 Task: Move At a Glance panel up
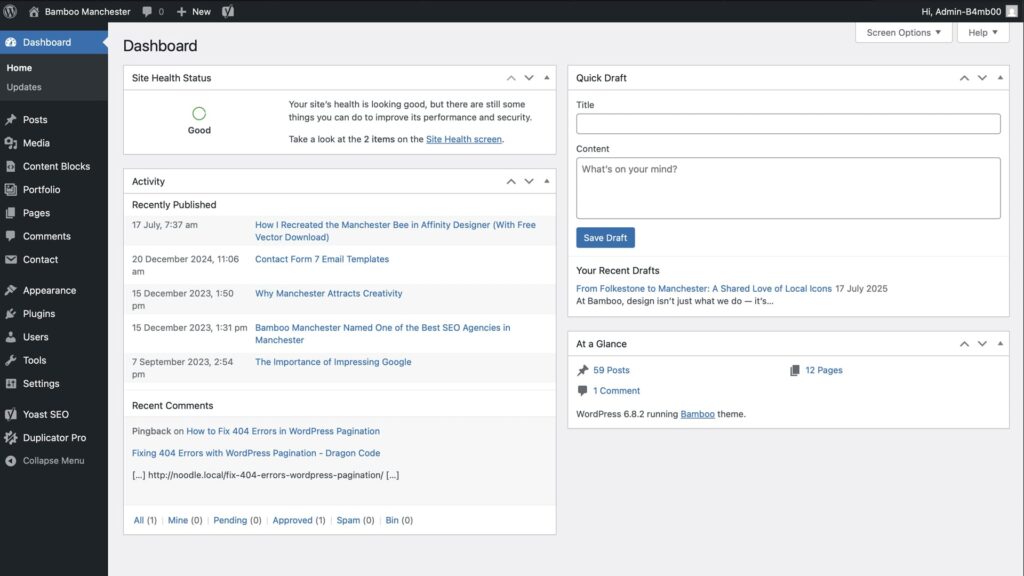coord(964,344)
